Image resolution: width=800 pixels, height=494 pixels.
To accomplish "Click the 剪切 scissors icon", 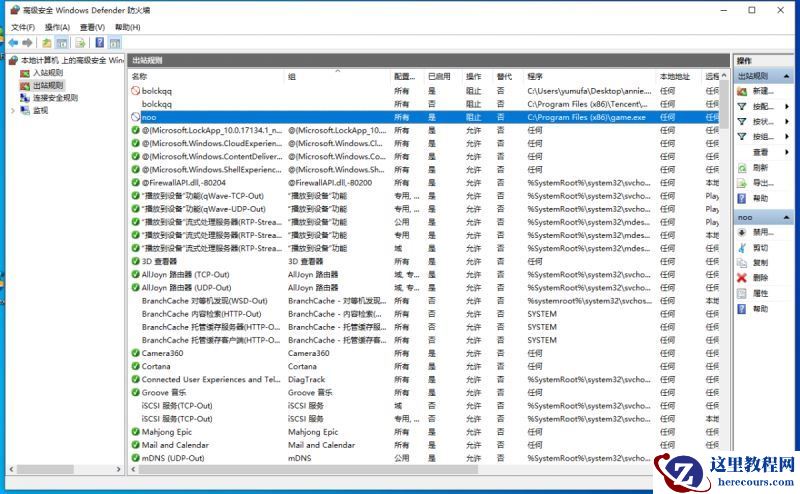I will pyautogui.click(x=742, y=248).
